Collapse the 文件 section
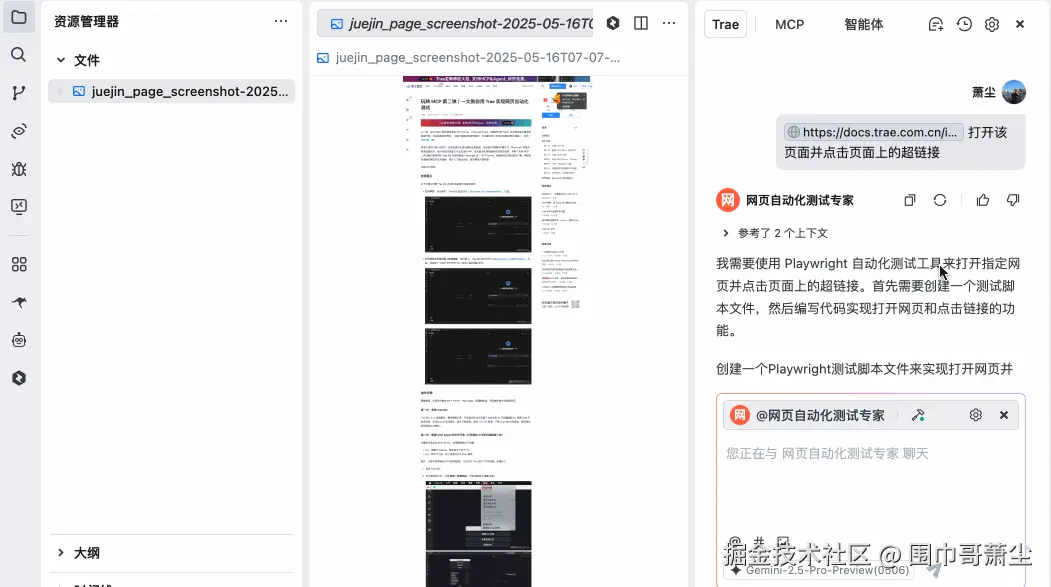This screenshot has width=1051, height=587. (60, 60)
